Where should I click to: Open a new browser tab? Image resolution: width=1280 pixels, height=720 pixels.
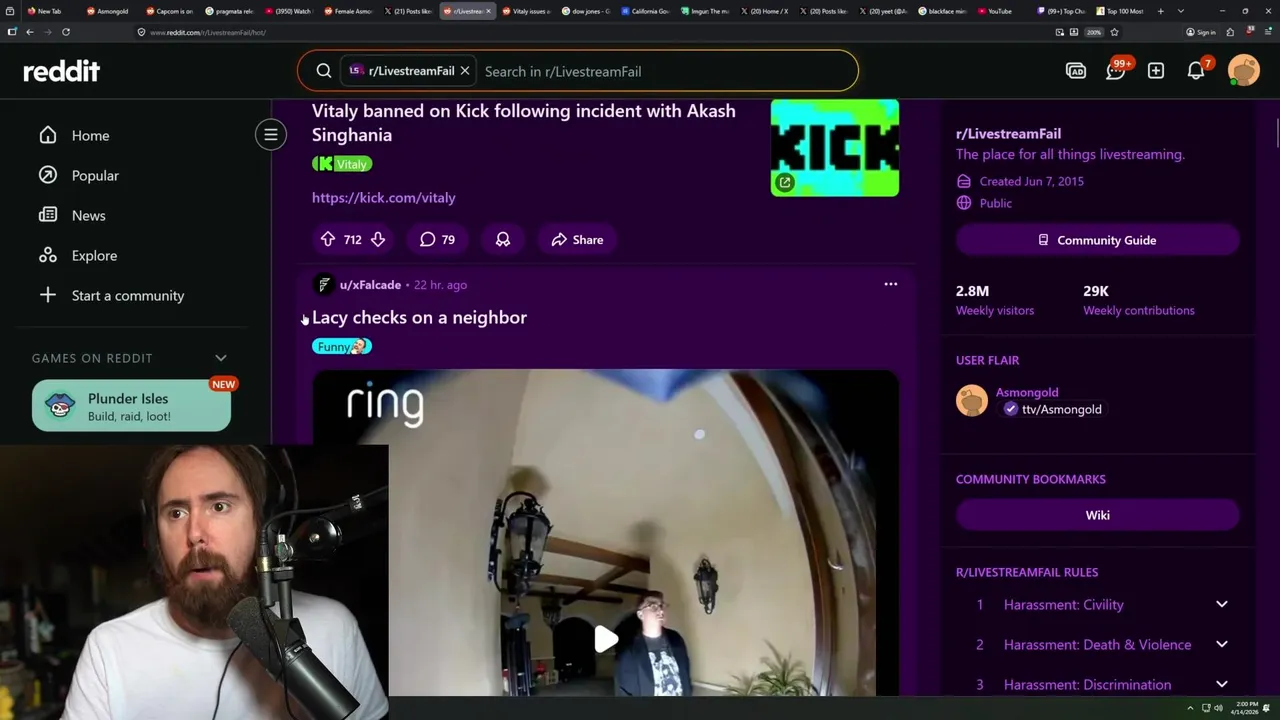(x=1161, y=11)
